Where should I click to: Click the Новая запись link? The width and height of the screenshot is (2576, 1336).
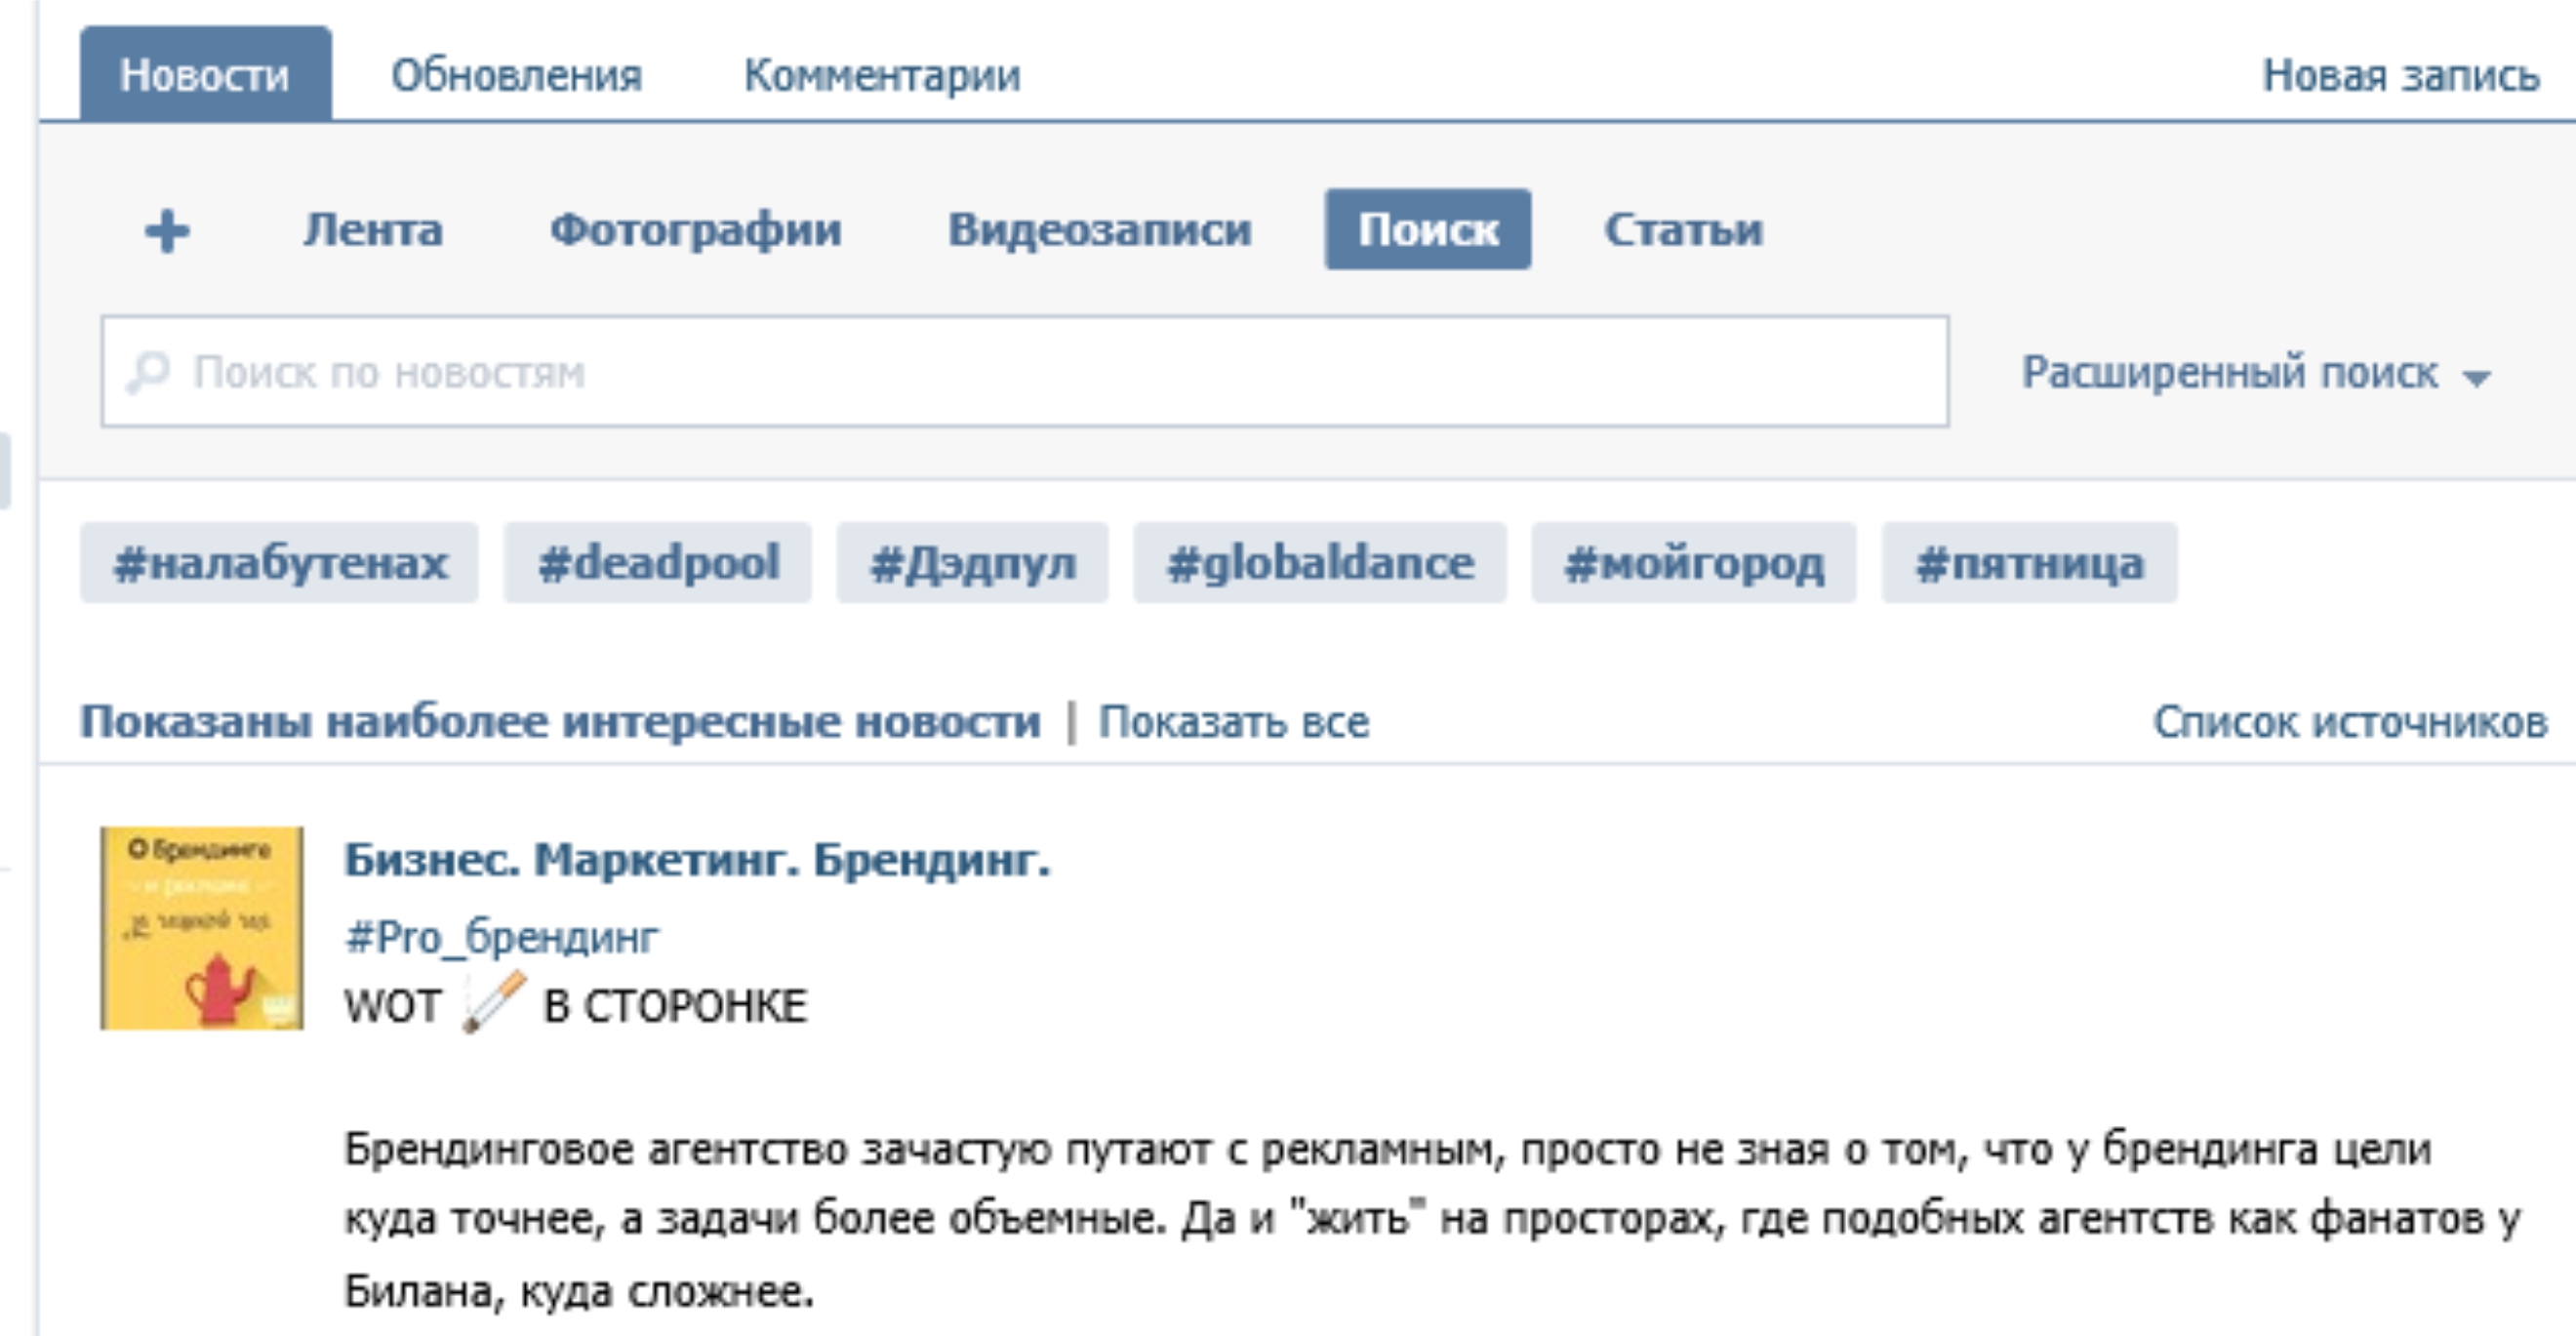2400,75
